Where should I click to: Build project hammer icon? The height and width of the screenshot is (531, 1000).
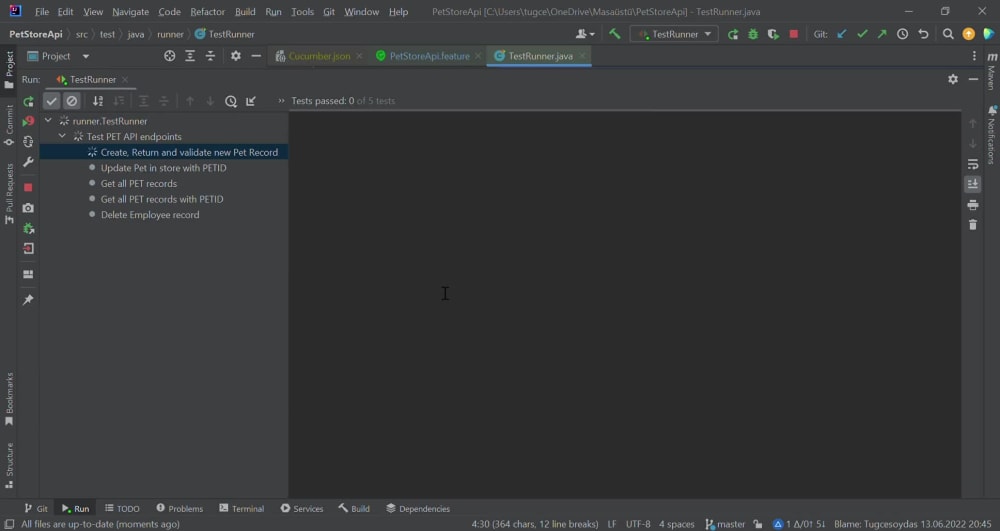click(615, 34)
